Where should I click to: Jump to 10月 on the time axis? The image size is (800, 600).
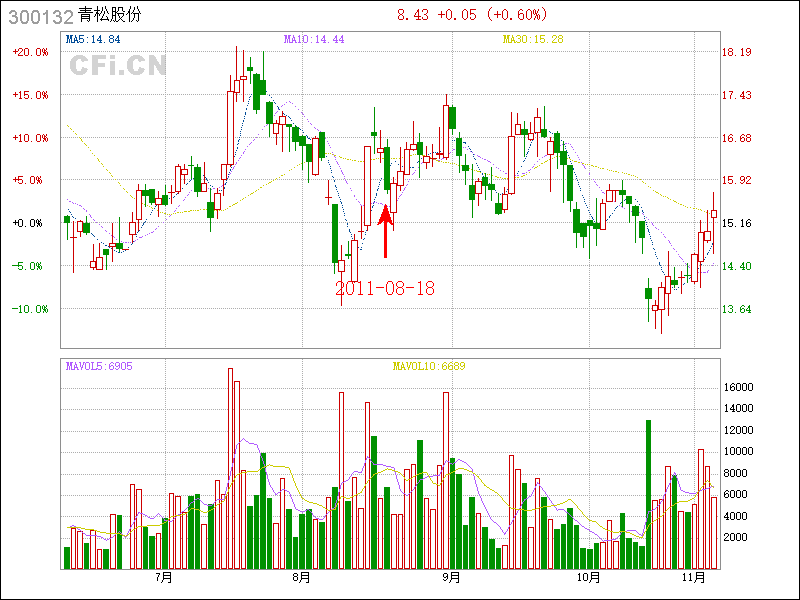(589, 577)
